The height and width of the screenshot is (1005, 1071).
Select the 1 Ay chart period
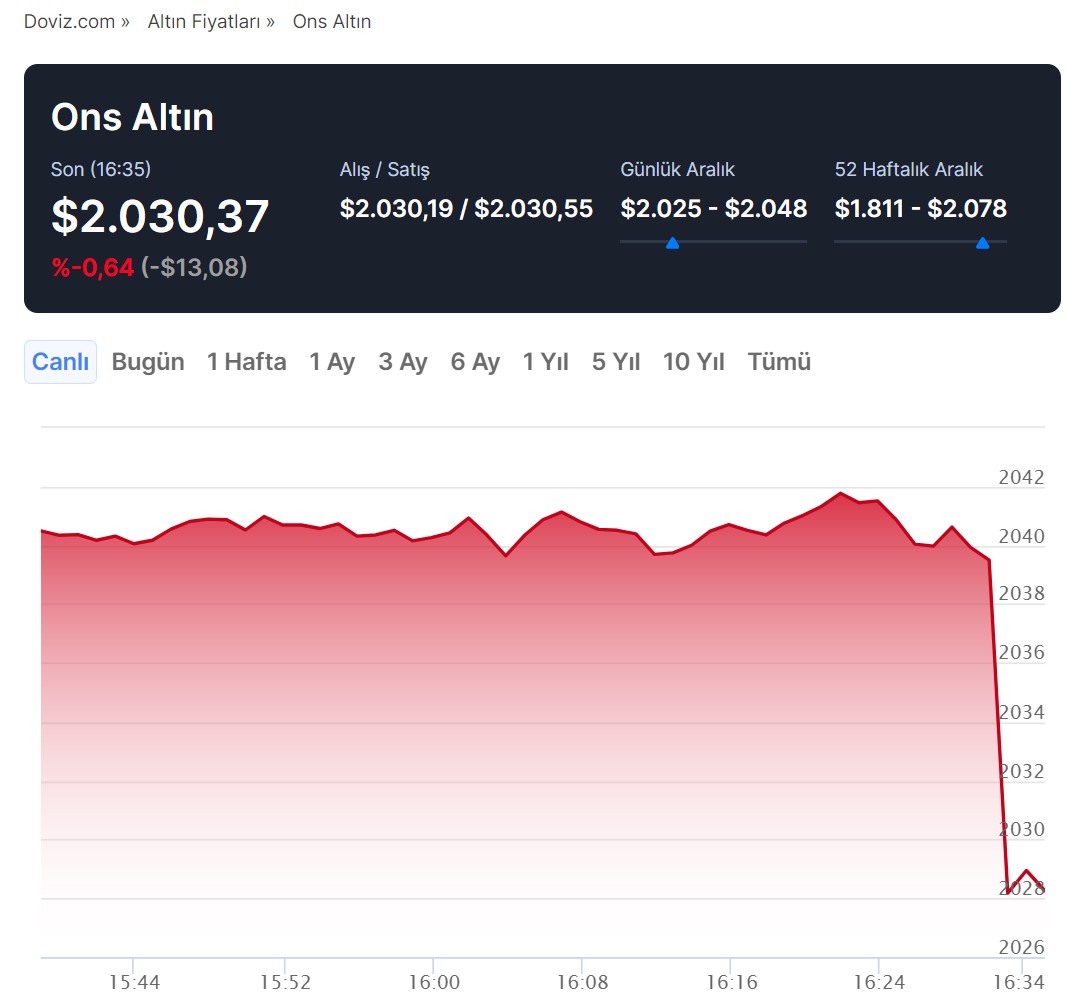point(332,362)
